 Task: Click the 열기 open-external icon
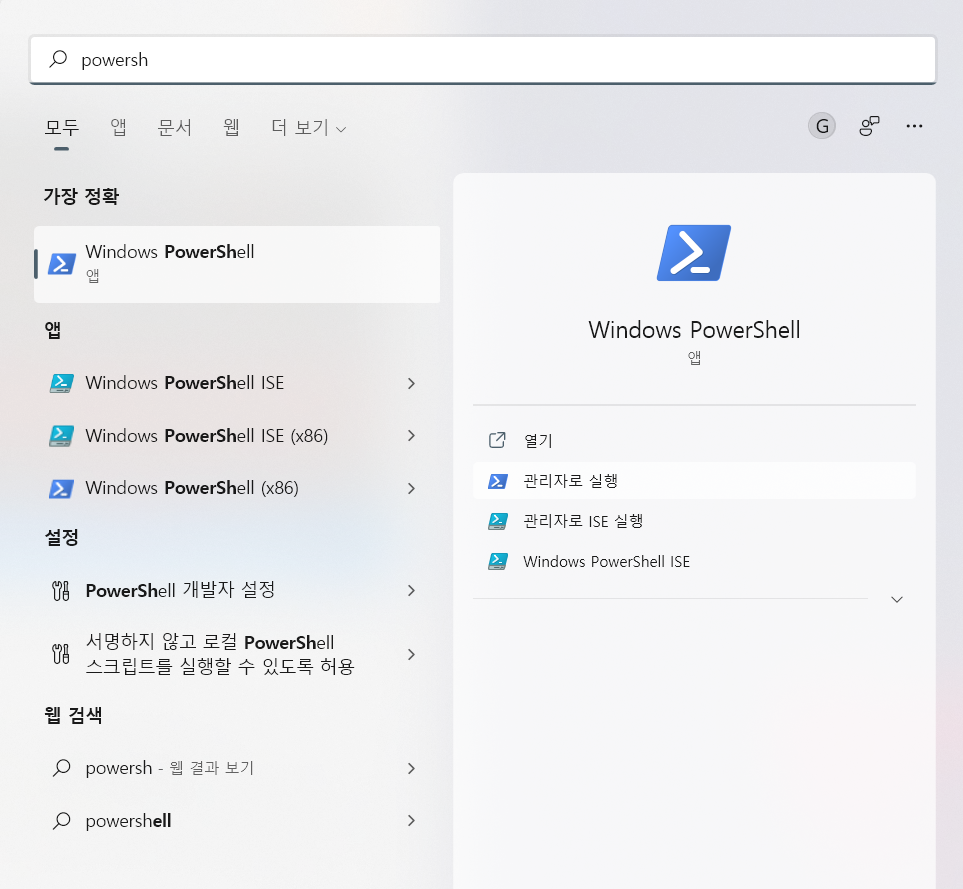497,440
